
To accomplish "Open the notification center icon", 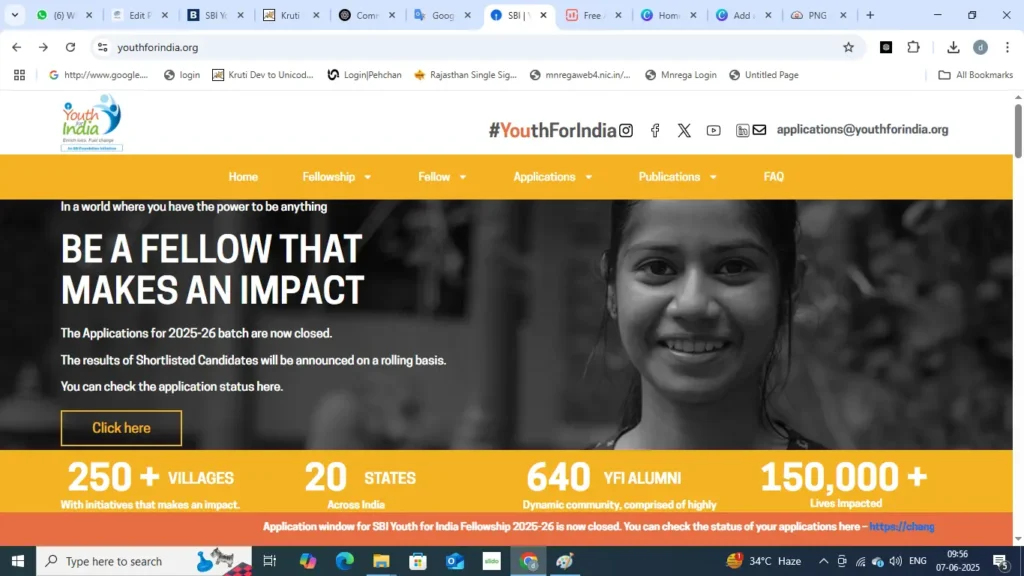I will tap(1001, 561).
